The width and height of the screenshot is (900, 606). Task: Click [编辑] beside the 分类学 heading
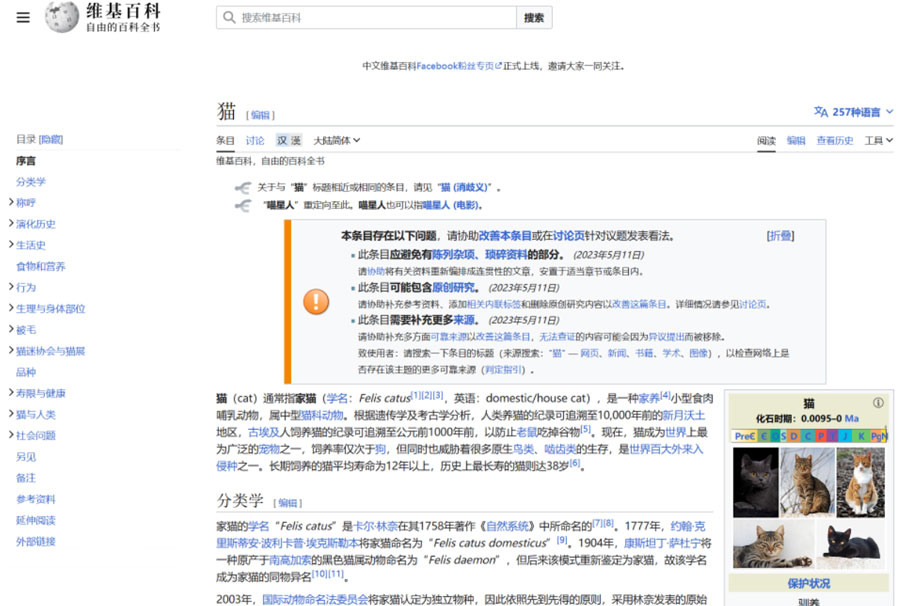[x=288, y=503]
